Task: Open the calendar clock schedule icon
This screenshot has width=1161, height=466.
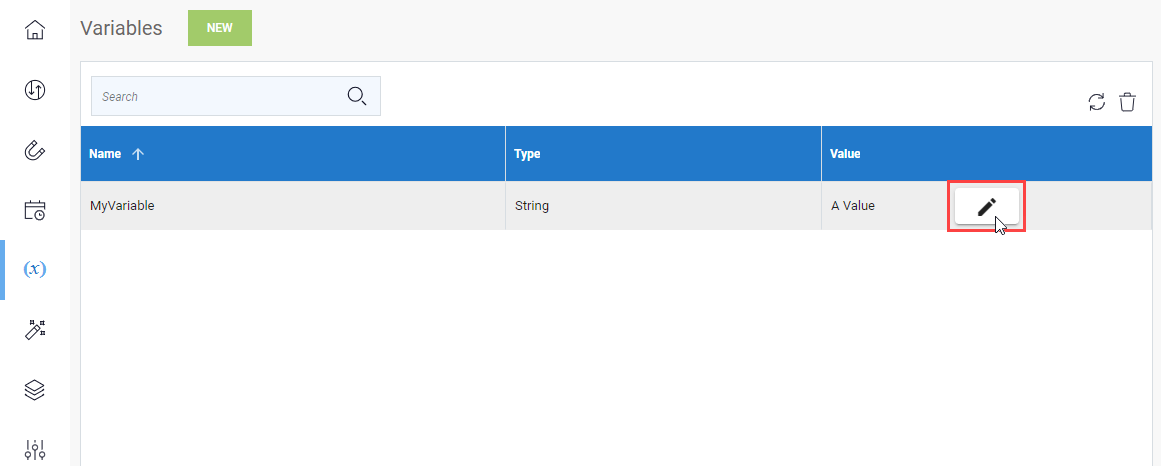Action: [34, 210]
